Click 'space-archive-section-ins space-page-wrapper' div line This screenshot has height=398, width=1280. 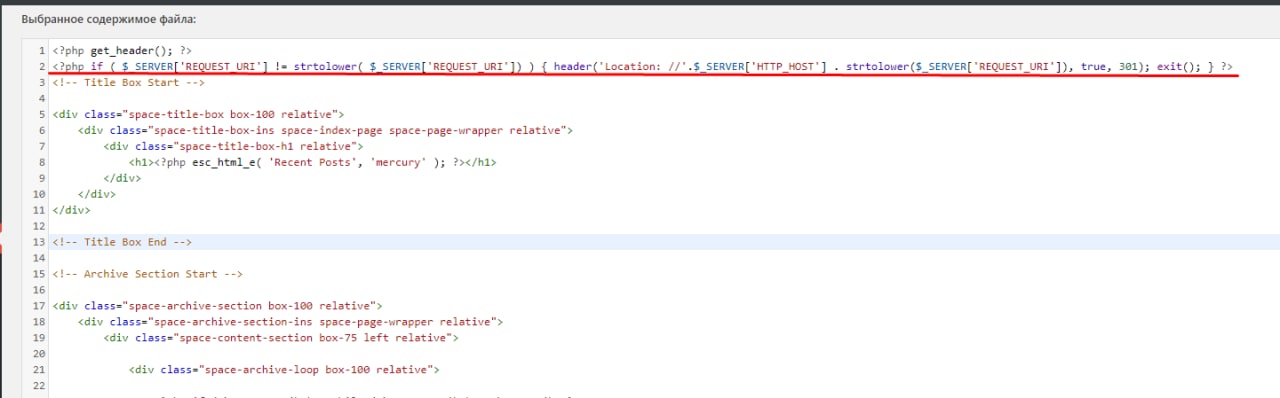tap(290, 322)
